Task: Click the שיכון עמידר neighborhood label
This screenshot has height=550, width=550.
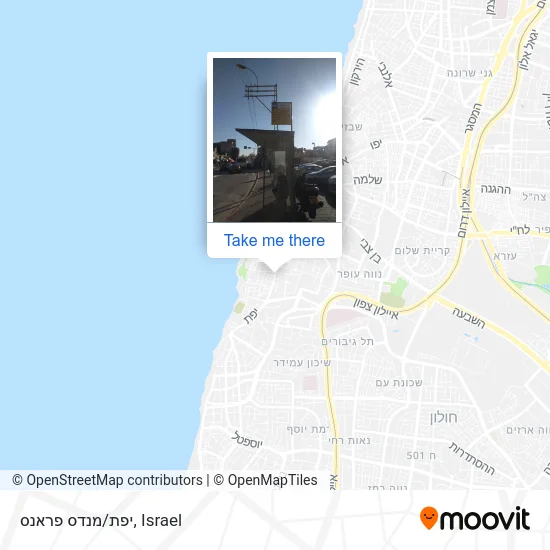Action: click(x=302, y=363)
